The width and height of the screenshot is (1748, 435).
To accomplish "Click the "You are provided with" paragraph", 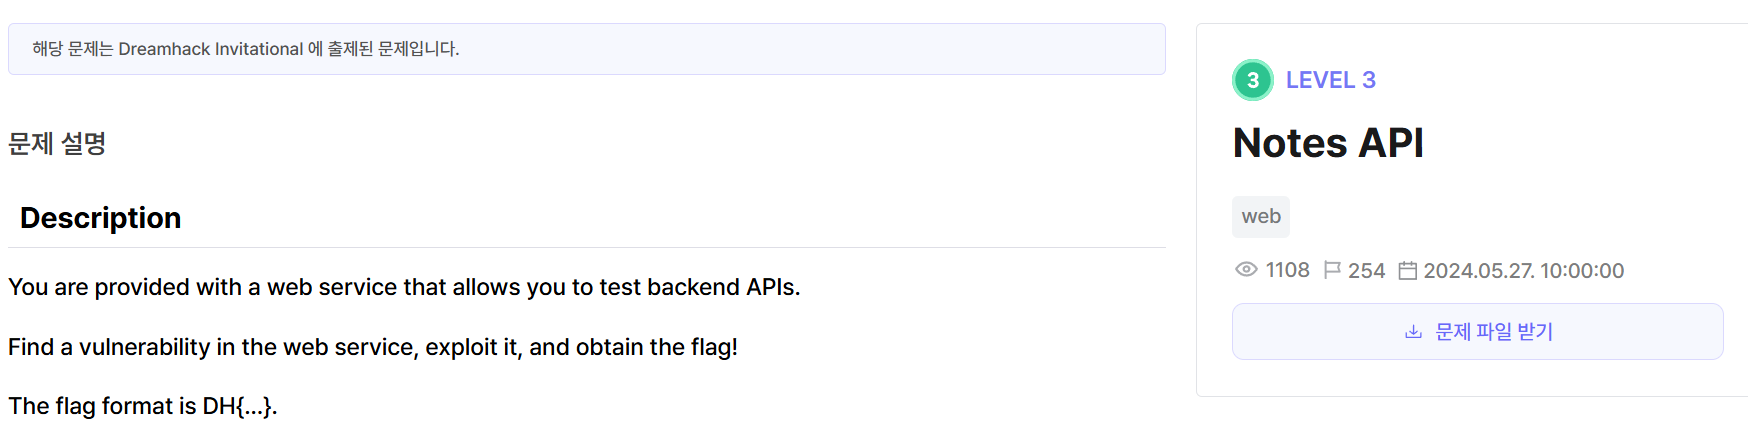I will tap(404, 287).
